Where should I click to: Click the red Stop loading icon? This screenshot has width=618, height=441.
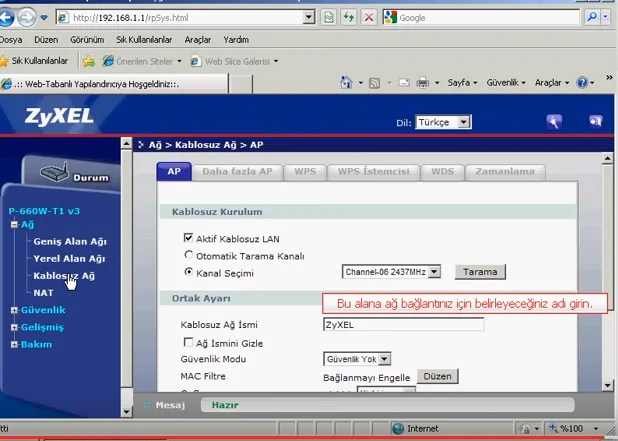coord(369,17)
